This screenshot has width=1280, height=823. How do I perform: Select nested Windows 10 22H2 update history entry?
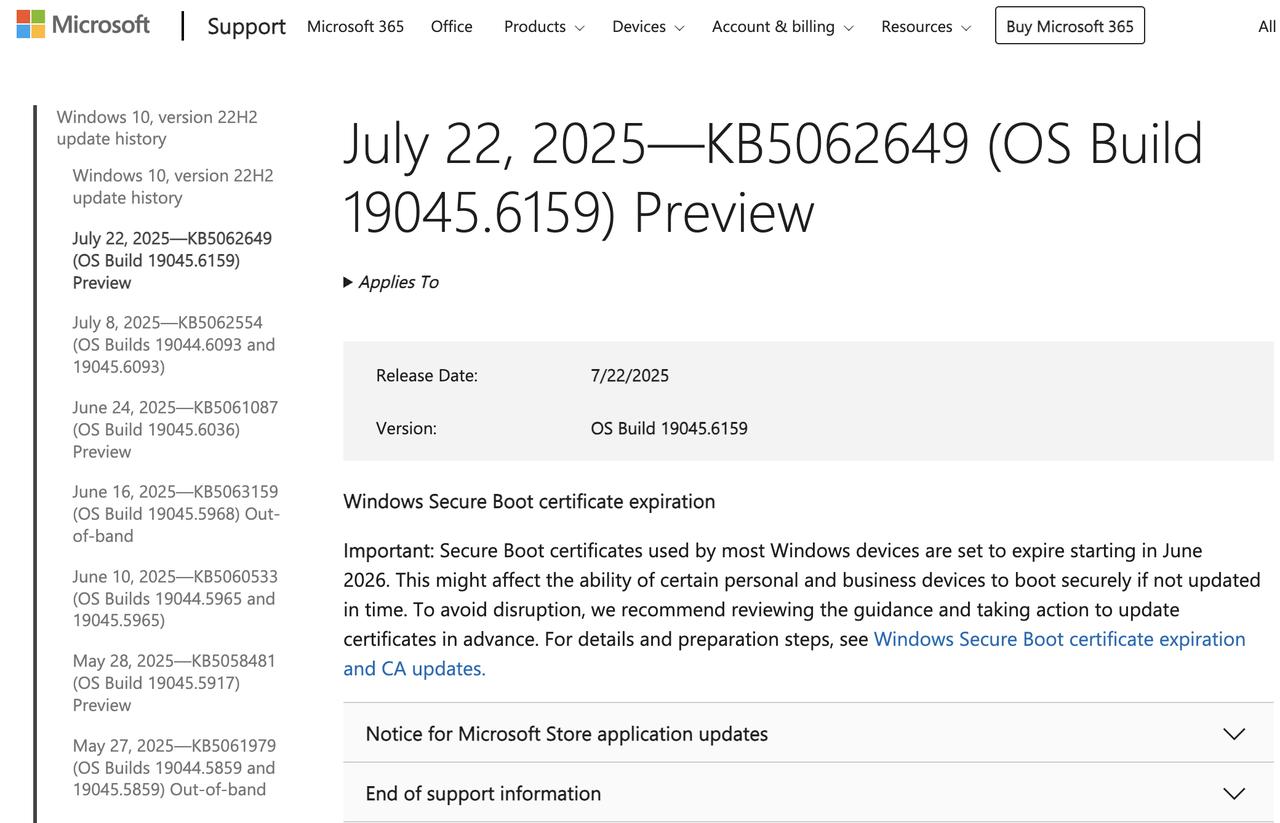click(x=173, y=186)
